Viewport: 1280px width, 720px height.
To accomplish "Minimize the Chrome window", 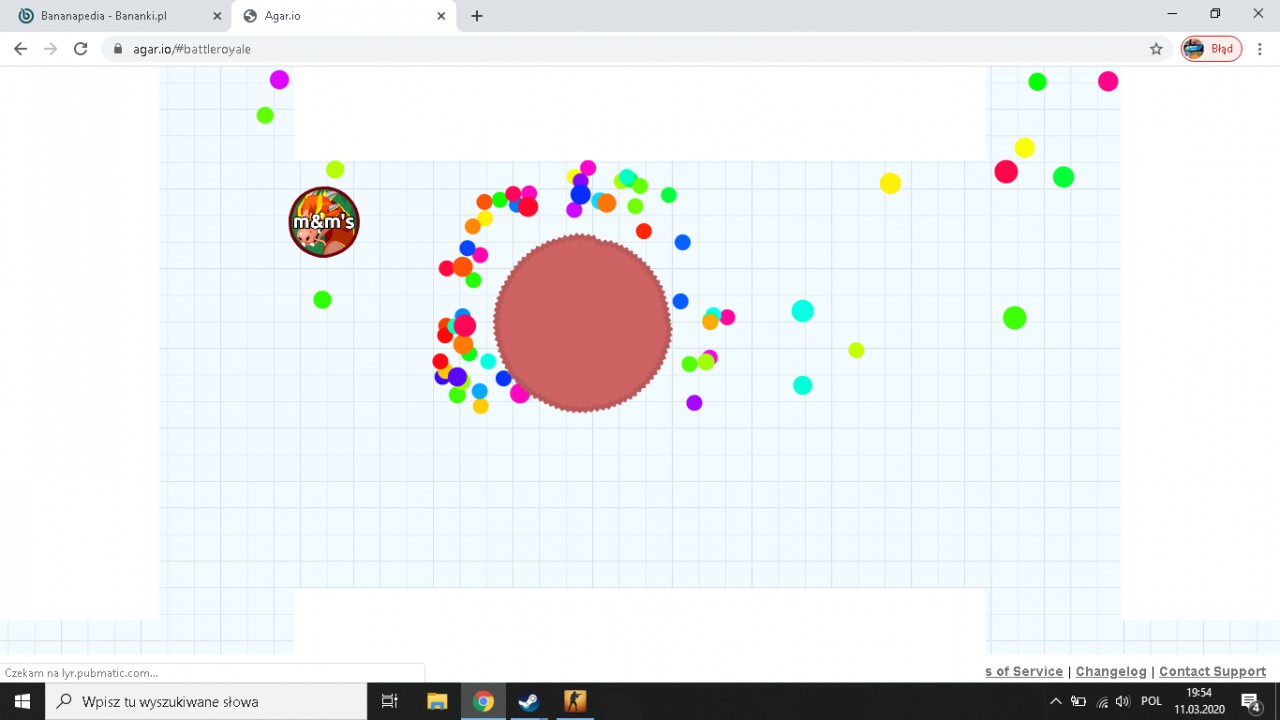I will (x=1172, y=14).
